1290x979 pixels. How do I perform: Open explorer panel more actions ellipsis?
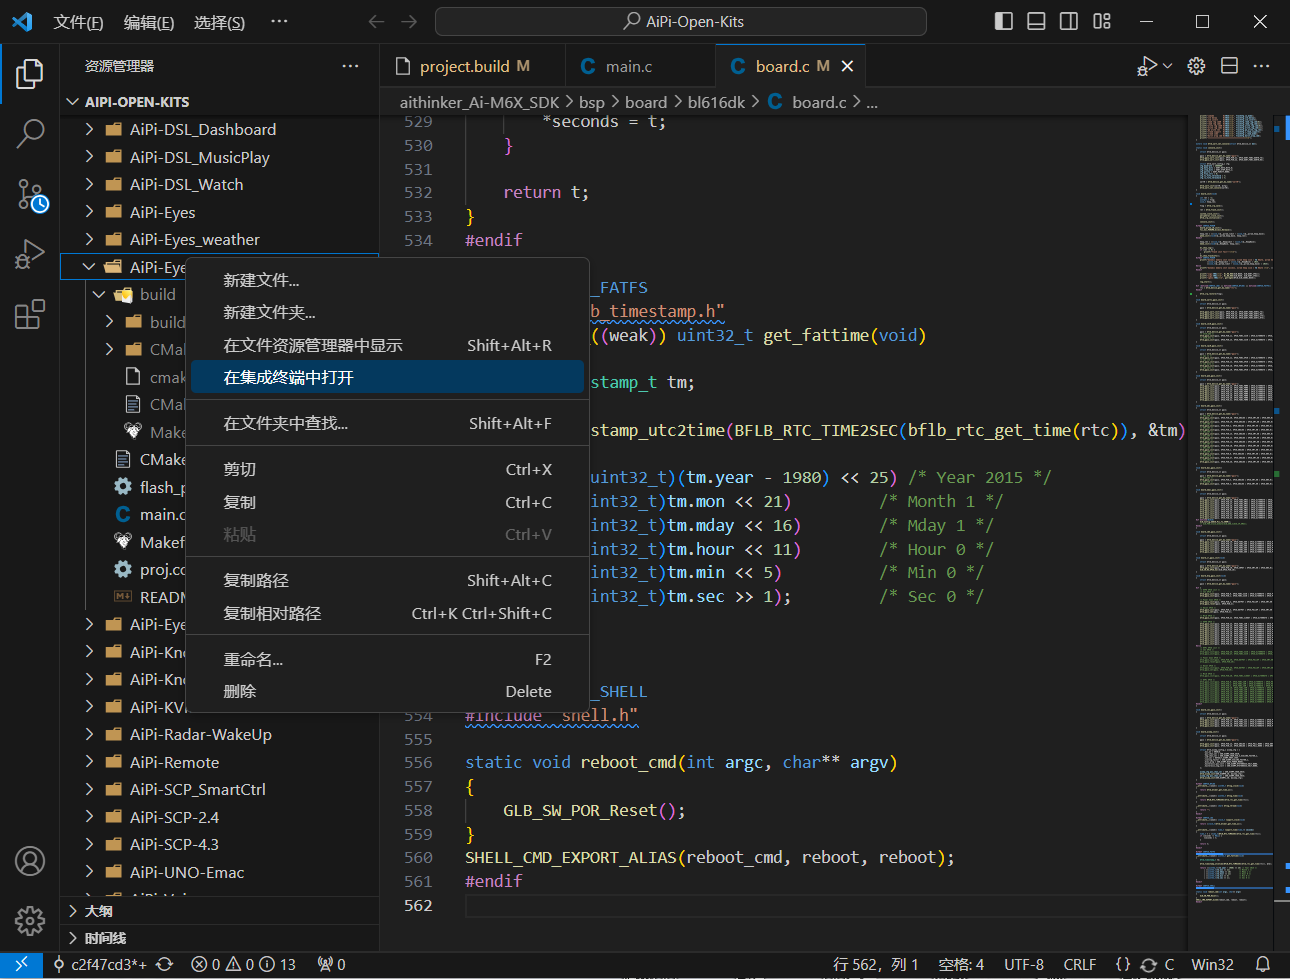tap(350, 66)
